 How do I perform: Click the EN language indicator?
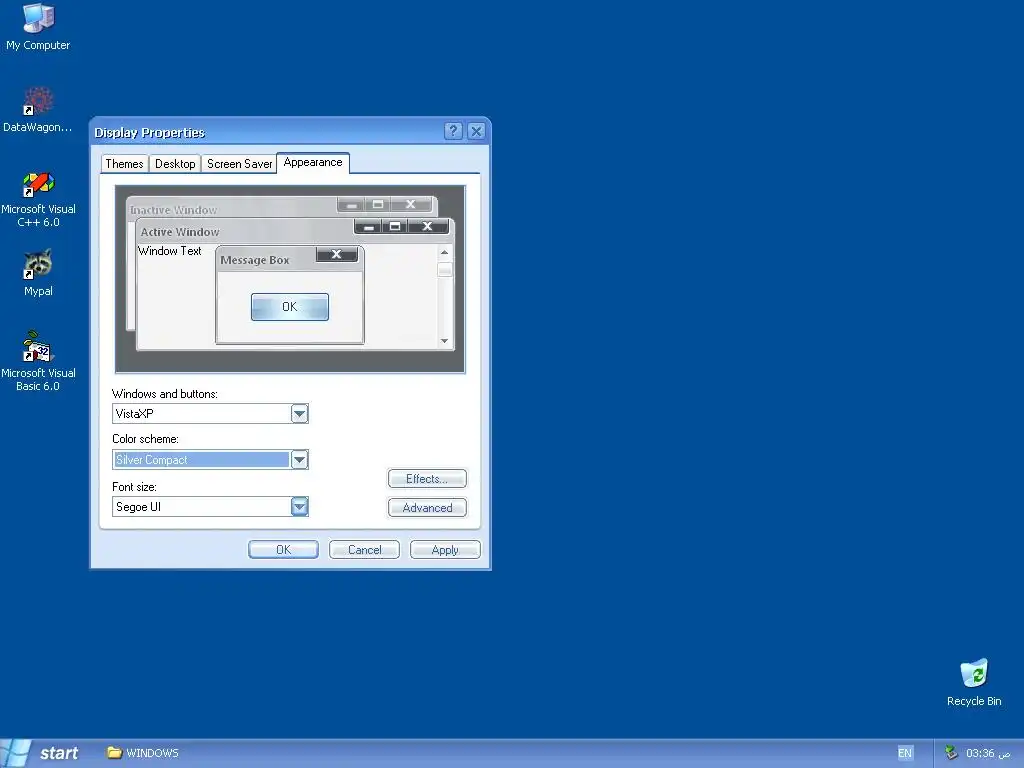[904, 753]
